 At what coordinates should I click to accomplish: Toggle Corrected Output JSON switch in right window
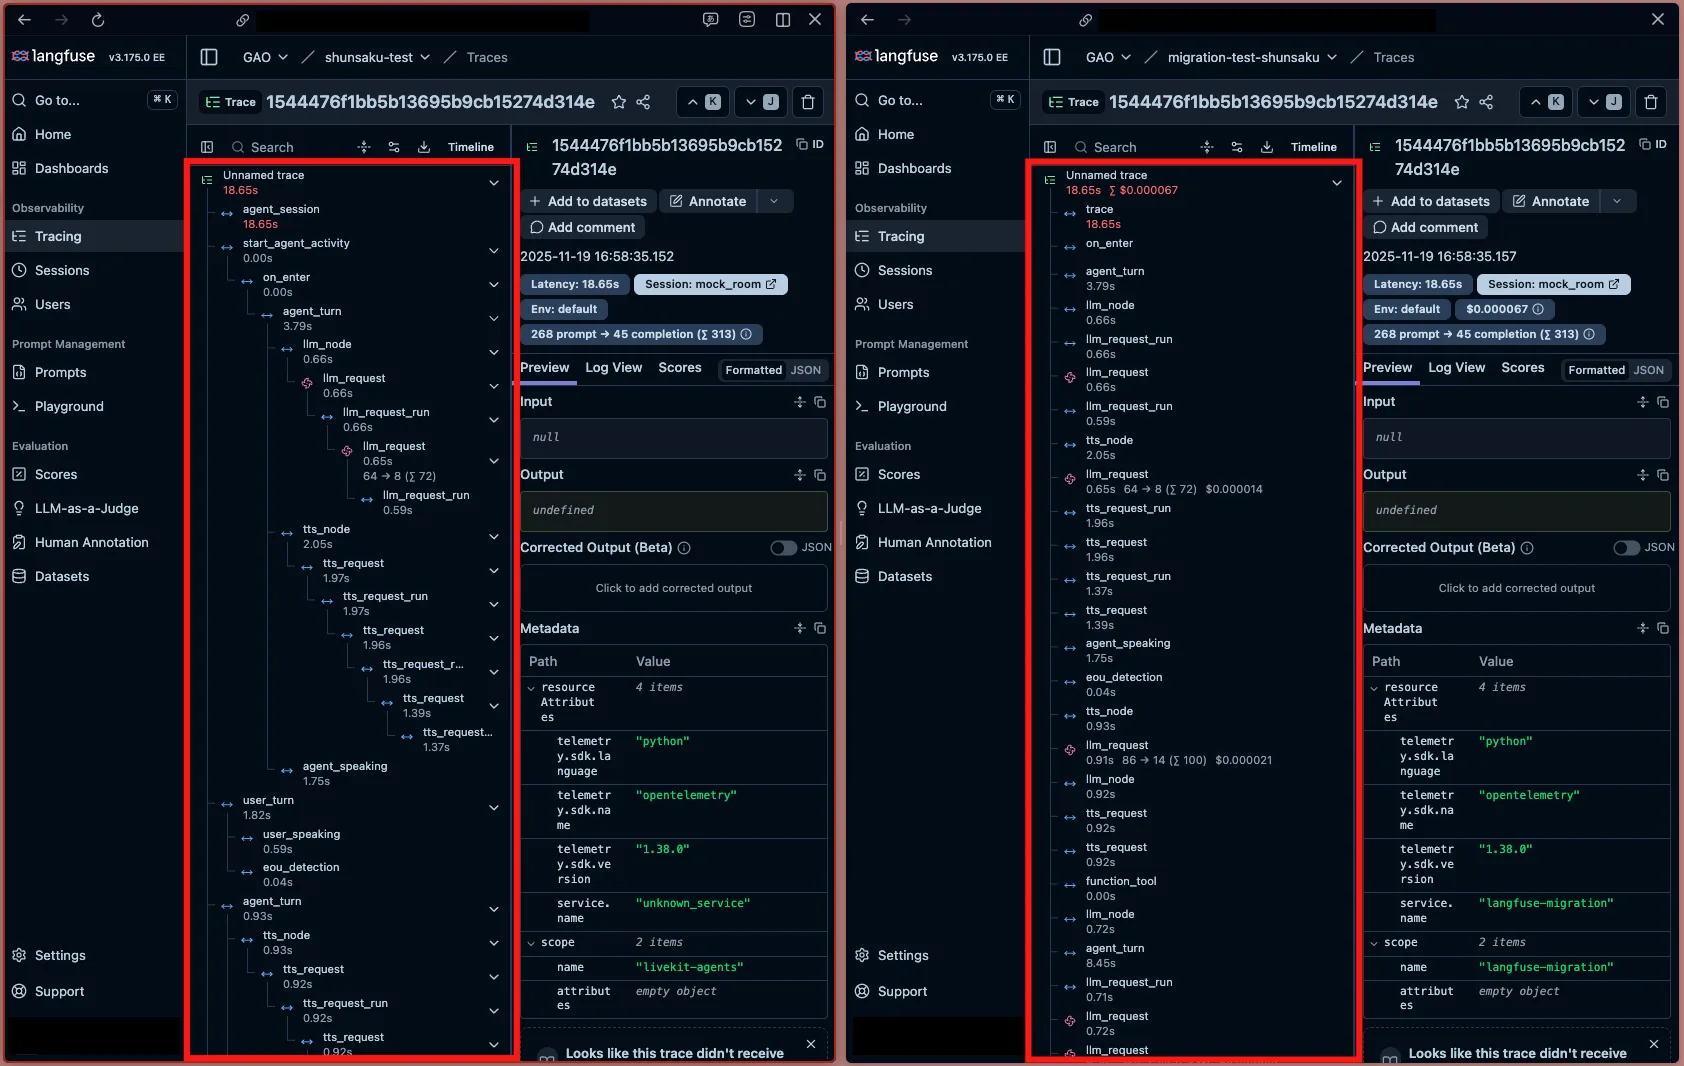tap(1626, 547)
